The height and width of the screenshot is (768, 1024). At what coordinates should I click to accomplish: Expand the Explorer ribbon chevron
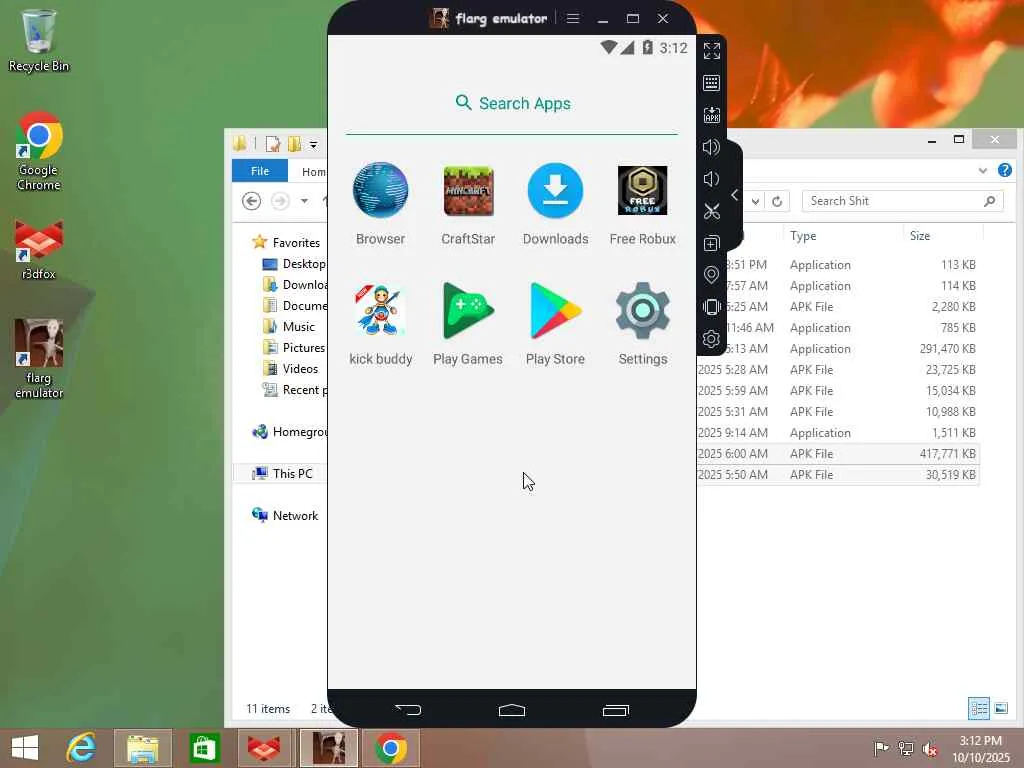[983, 171]
